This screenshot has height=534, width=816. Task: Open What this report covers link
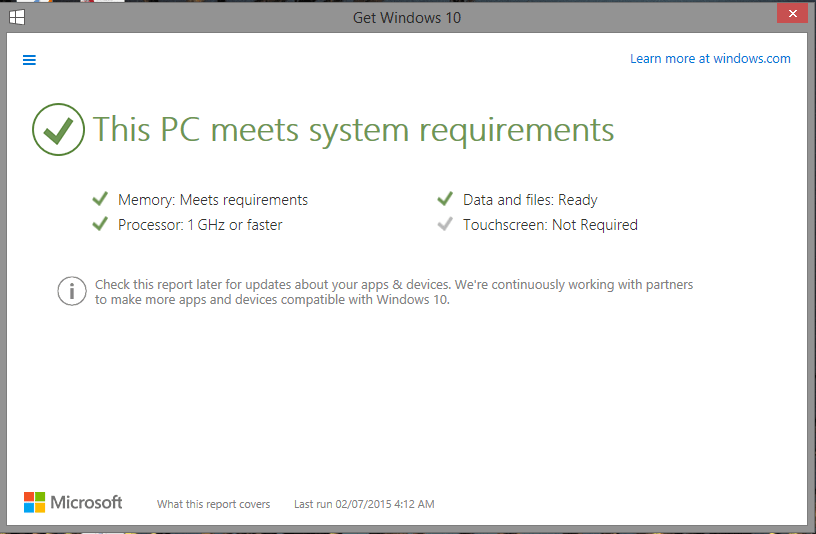click(213, 504)
